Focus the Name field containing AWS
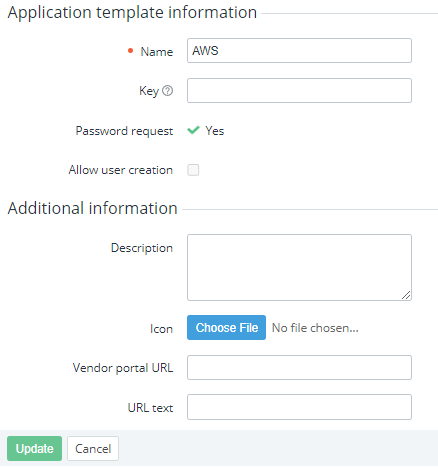 [x=299, y=51]
